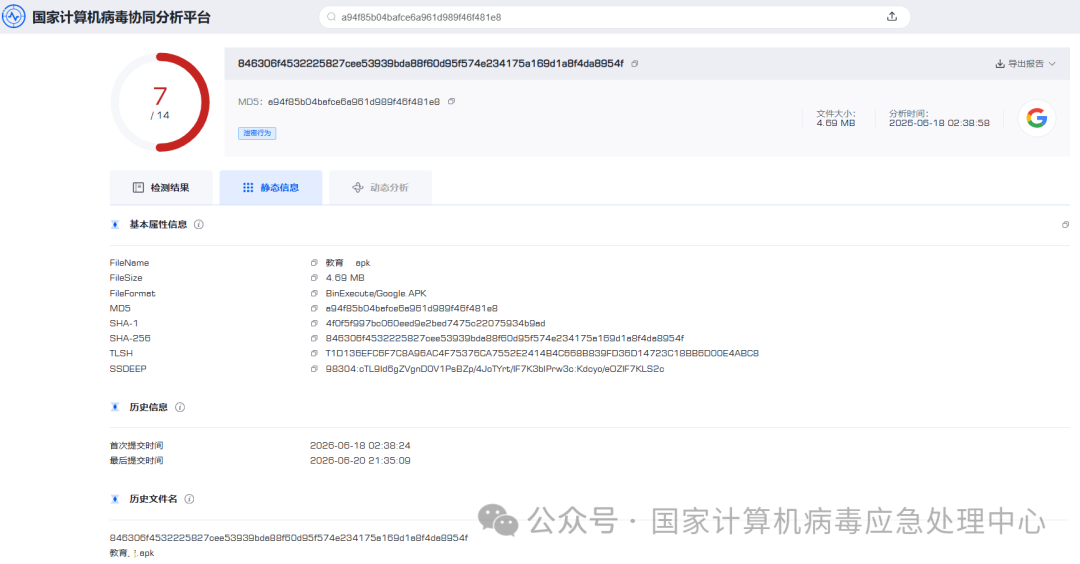The image size is (1080, 564).
Task: Select the SHA-256 row hash text
Action: point(505,338)
